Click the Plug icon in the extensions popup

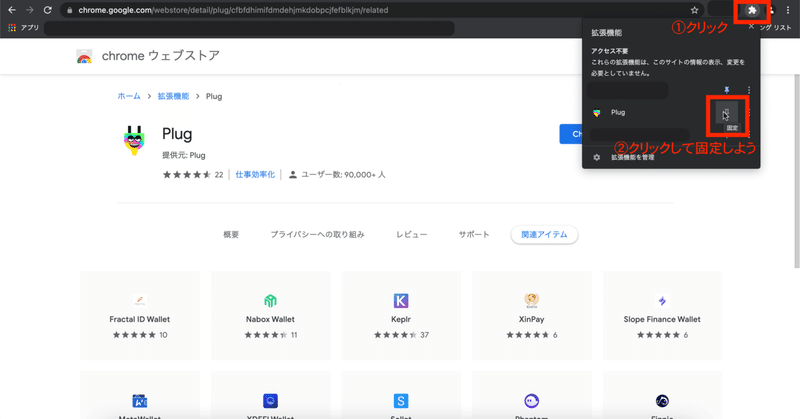[596, 113]
